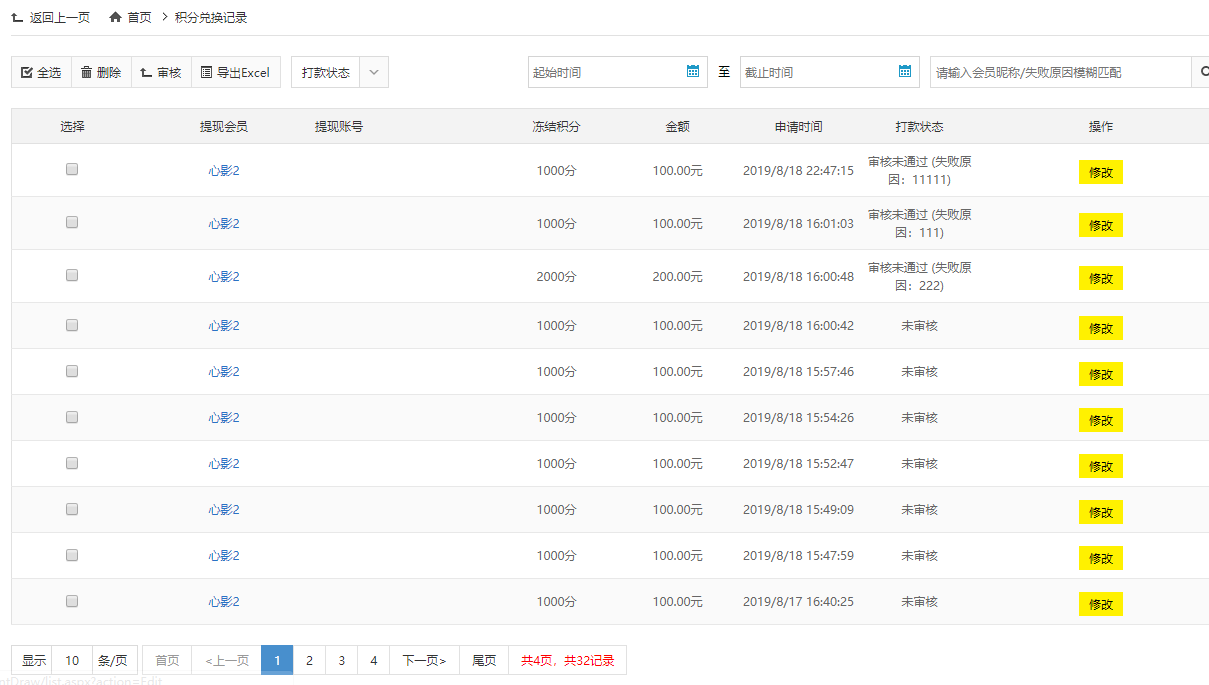1209x685 pixels.
Task: Tick checkbox for row 2019/8/18 16:01:03
Action: click(x=72, y=222)
